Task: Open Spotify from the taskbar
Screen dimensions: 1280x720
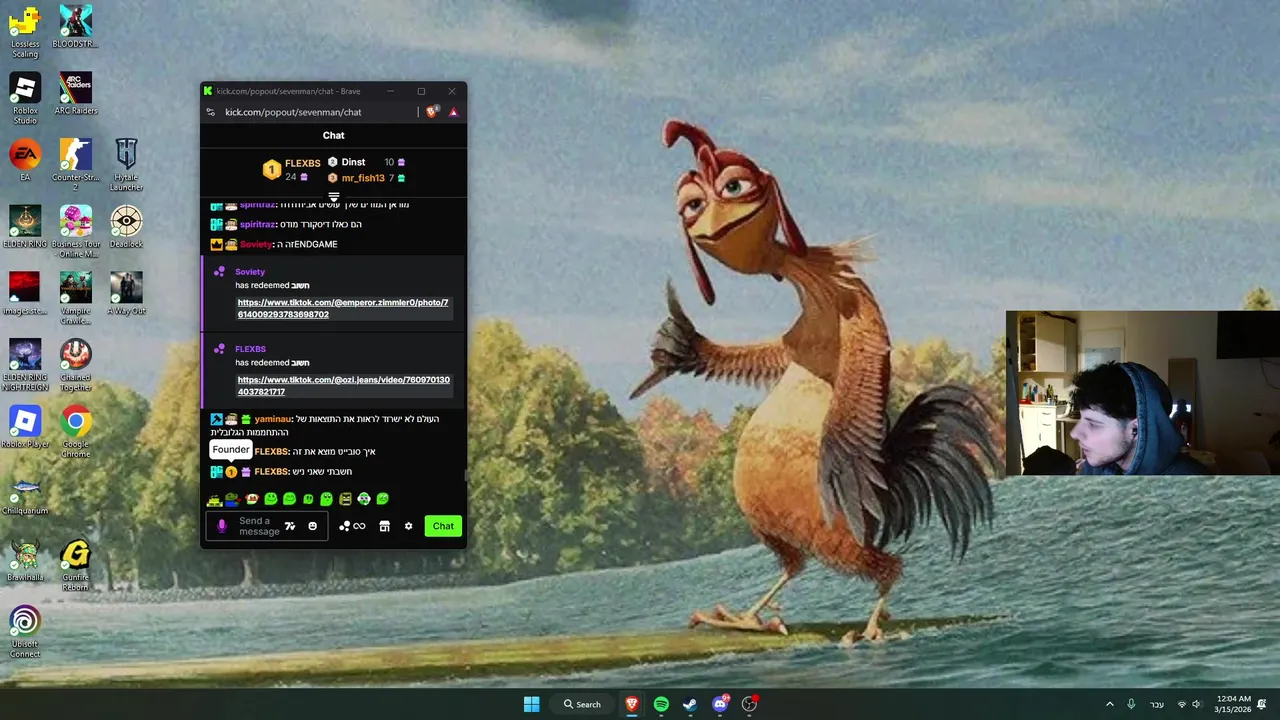Action: pos(661,704)
